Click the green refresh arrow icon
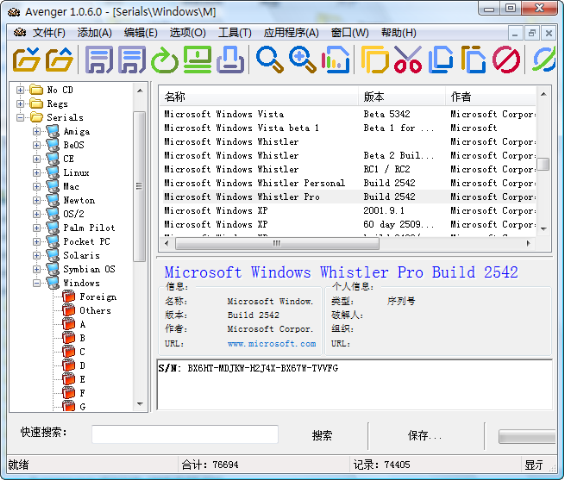The image size is (564, 480). [x=164, y=59]
